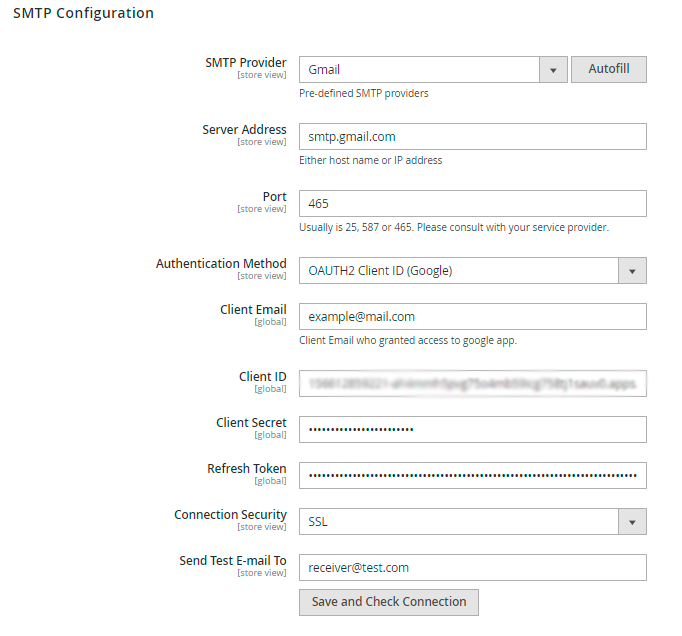Expand the Authentication Method dropdown
The width and height of the screenshot is (682, 636).
tap(472, 271)
